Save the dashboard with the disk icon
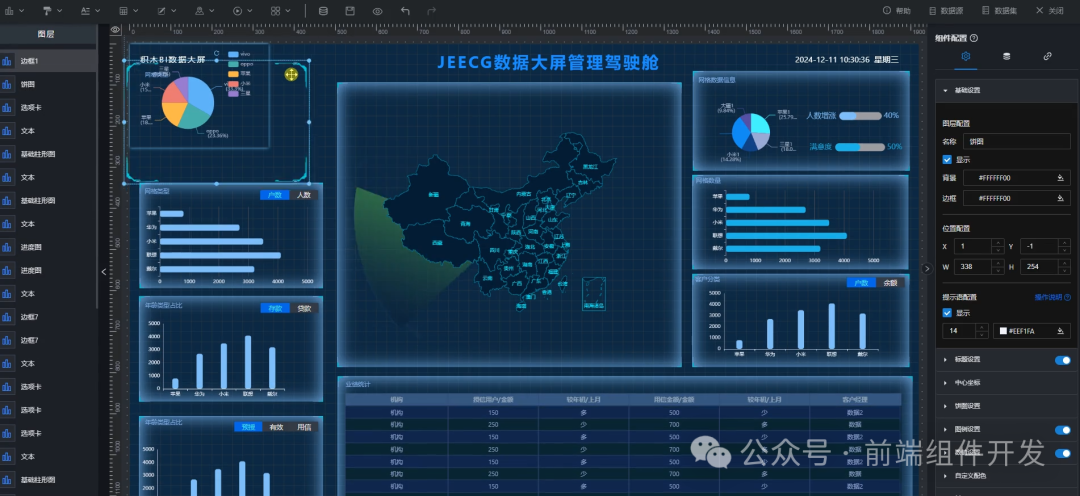 (350, 11)
